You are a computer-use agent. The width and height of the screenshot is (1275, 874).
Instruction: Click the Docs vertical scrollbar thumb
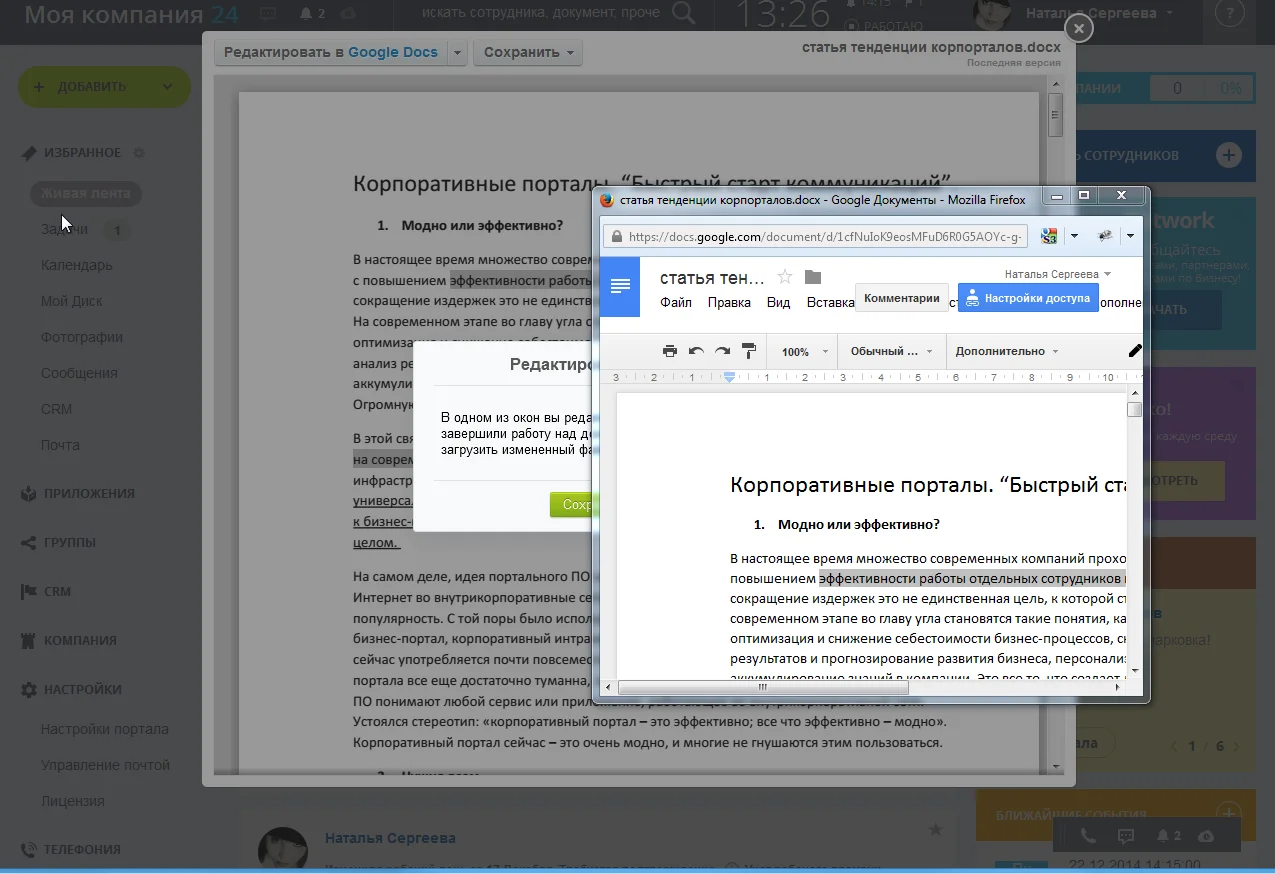[1133, 409]
